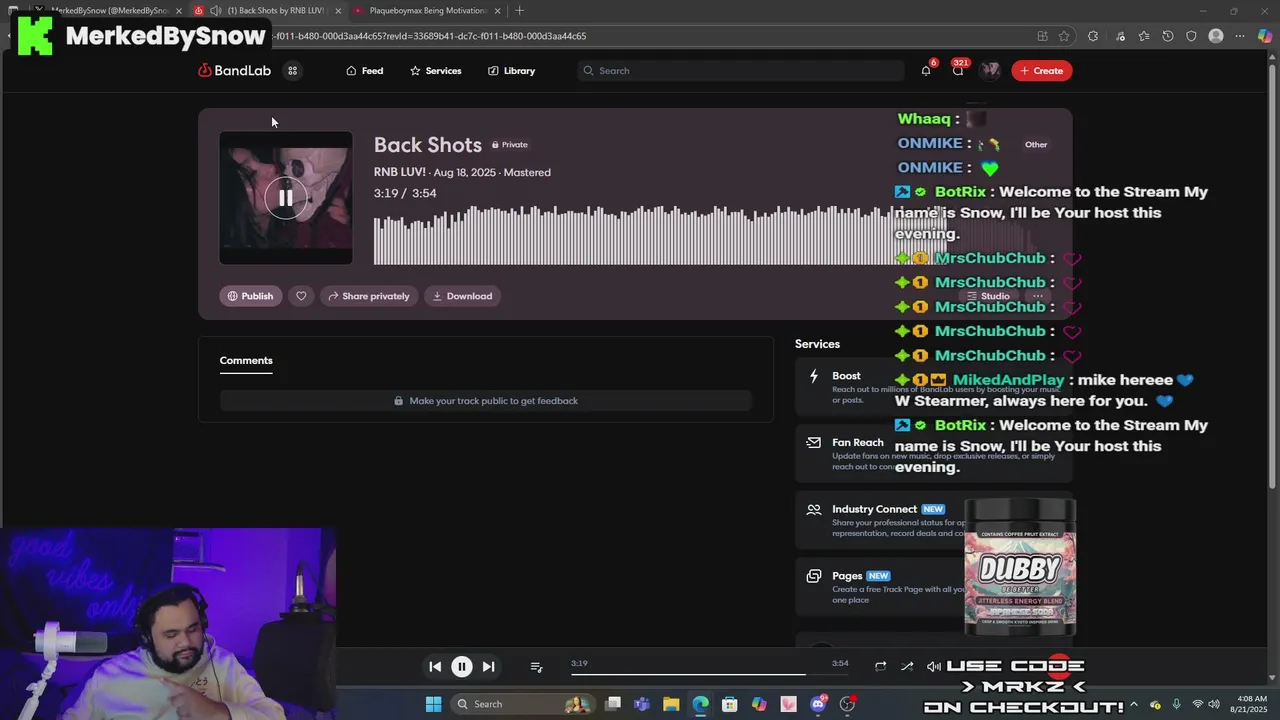Viewport: 1280px width, 720px height.
Task: Open the Copilot sidebar icon
Action: [1265, 36]
